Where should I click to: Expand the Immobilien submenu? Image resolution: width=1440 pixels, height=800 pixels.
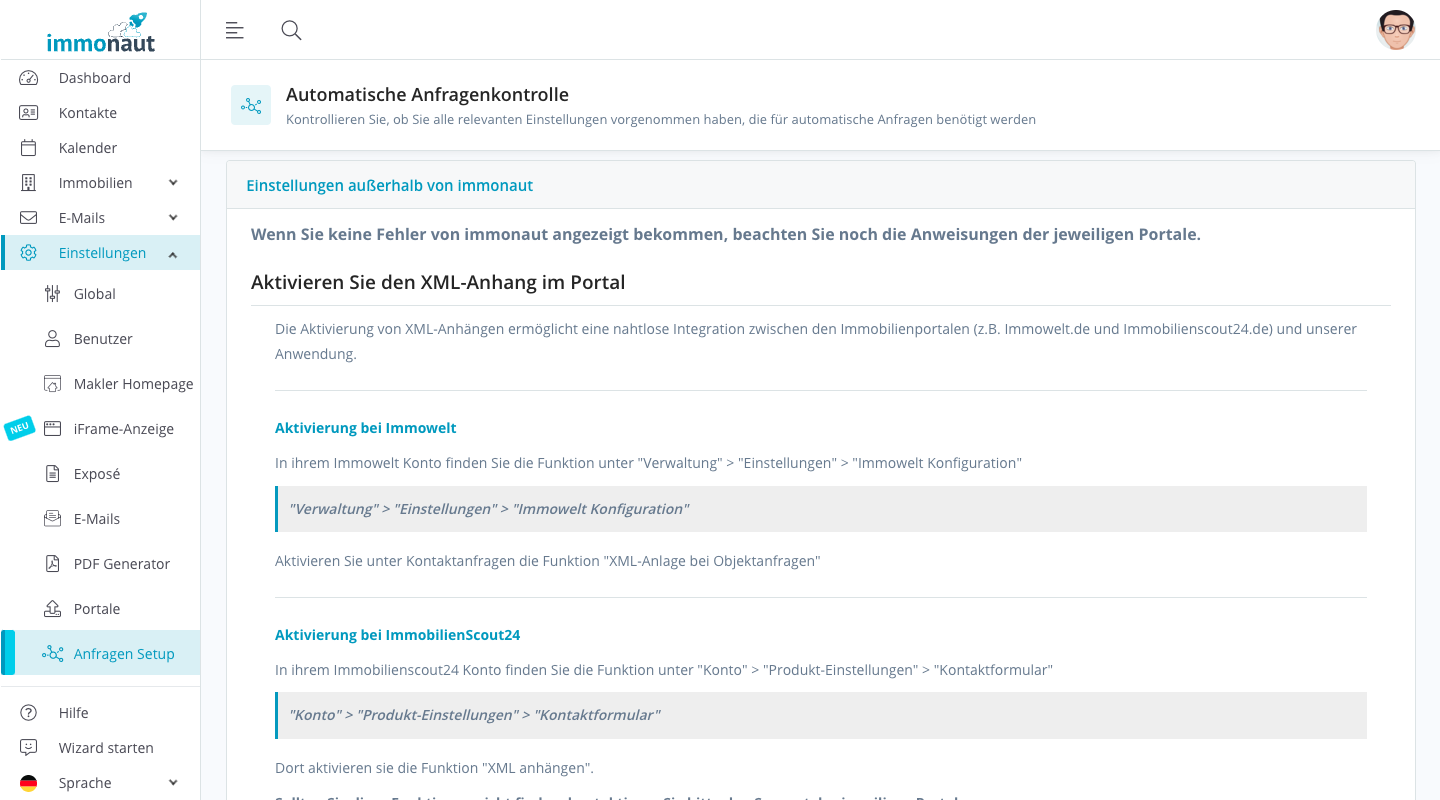point(172,182)
